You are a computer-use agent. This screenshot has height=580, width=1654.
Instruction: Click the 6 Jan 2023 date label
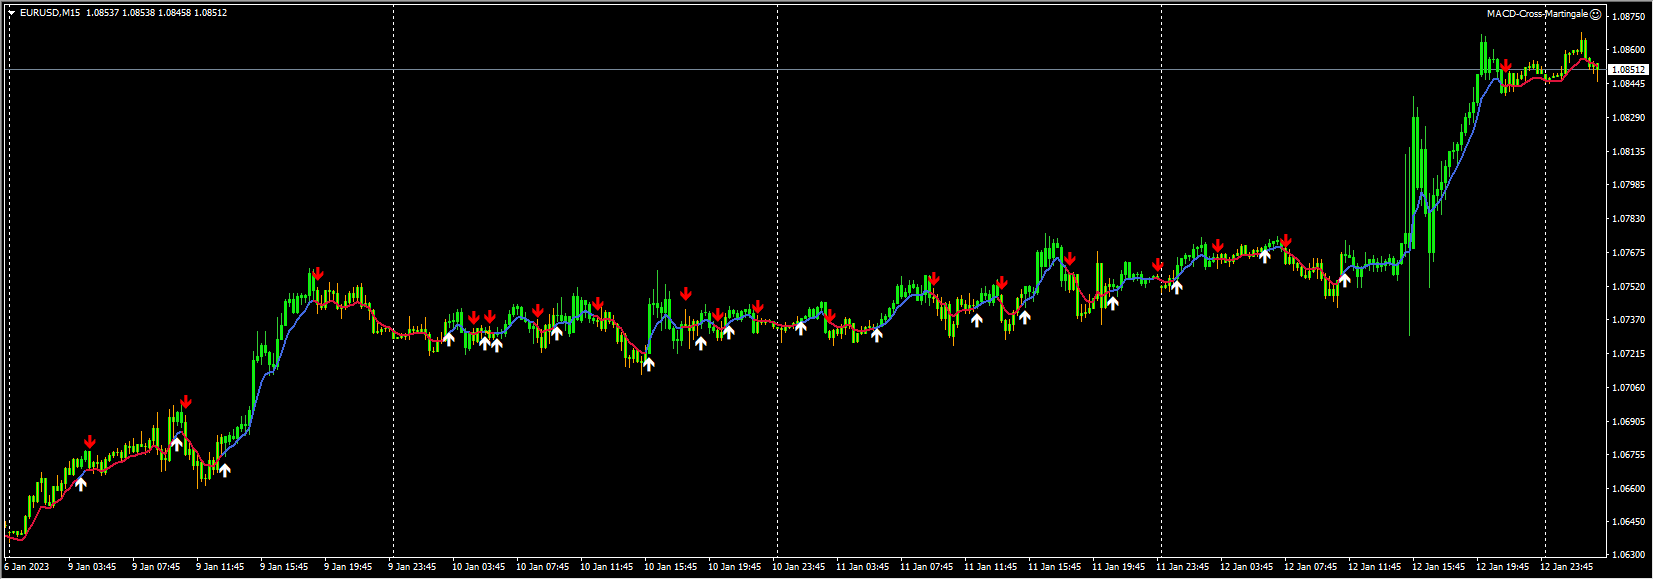click(x=26, y=567)
